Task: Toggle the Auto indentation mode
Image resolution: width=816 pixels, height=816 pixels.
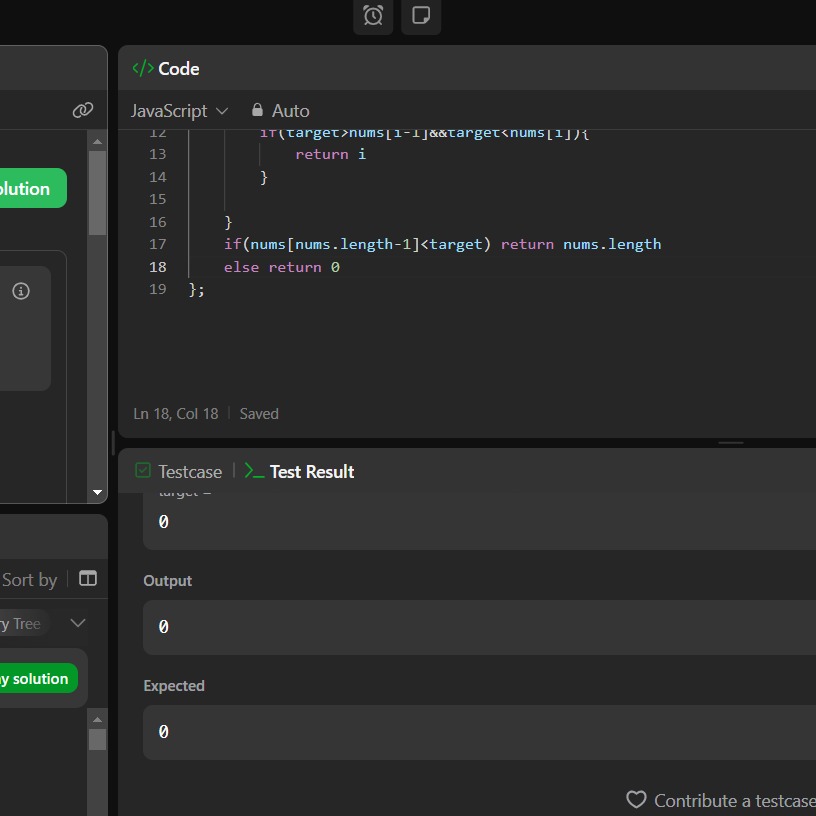Action: click(290, 110)
